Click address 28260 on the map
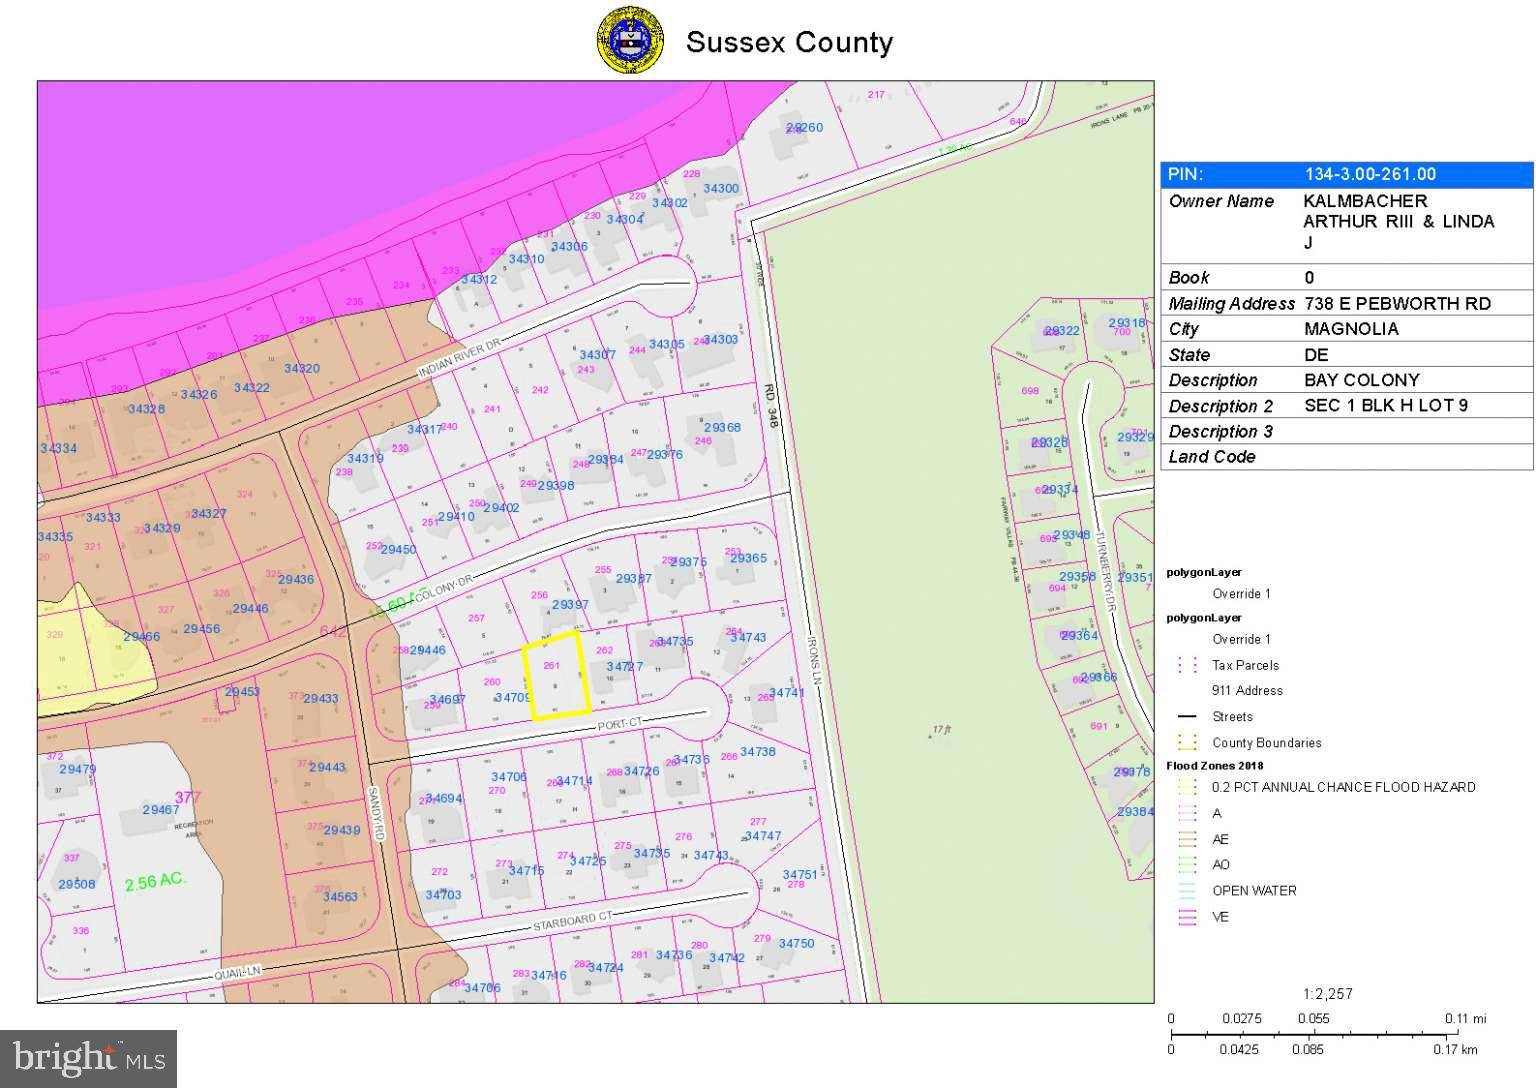 (x=805, y=127)
